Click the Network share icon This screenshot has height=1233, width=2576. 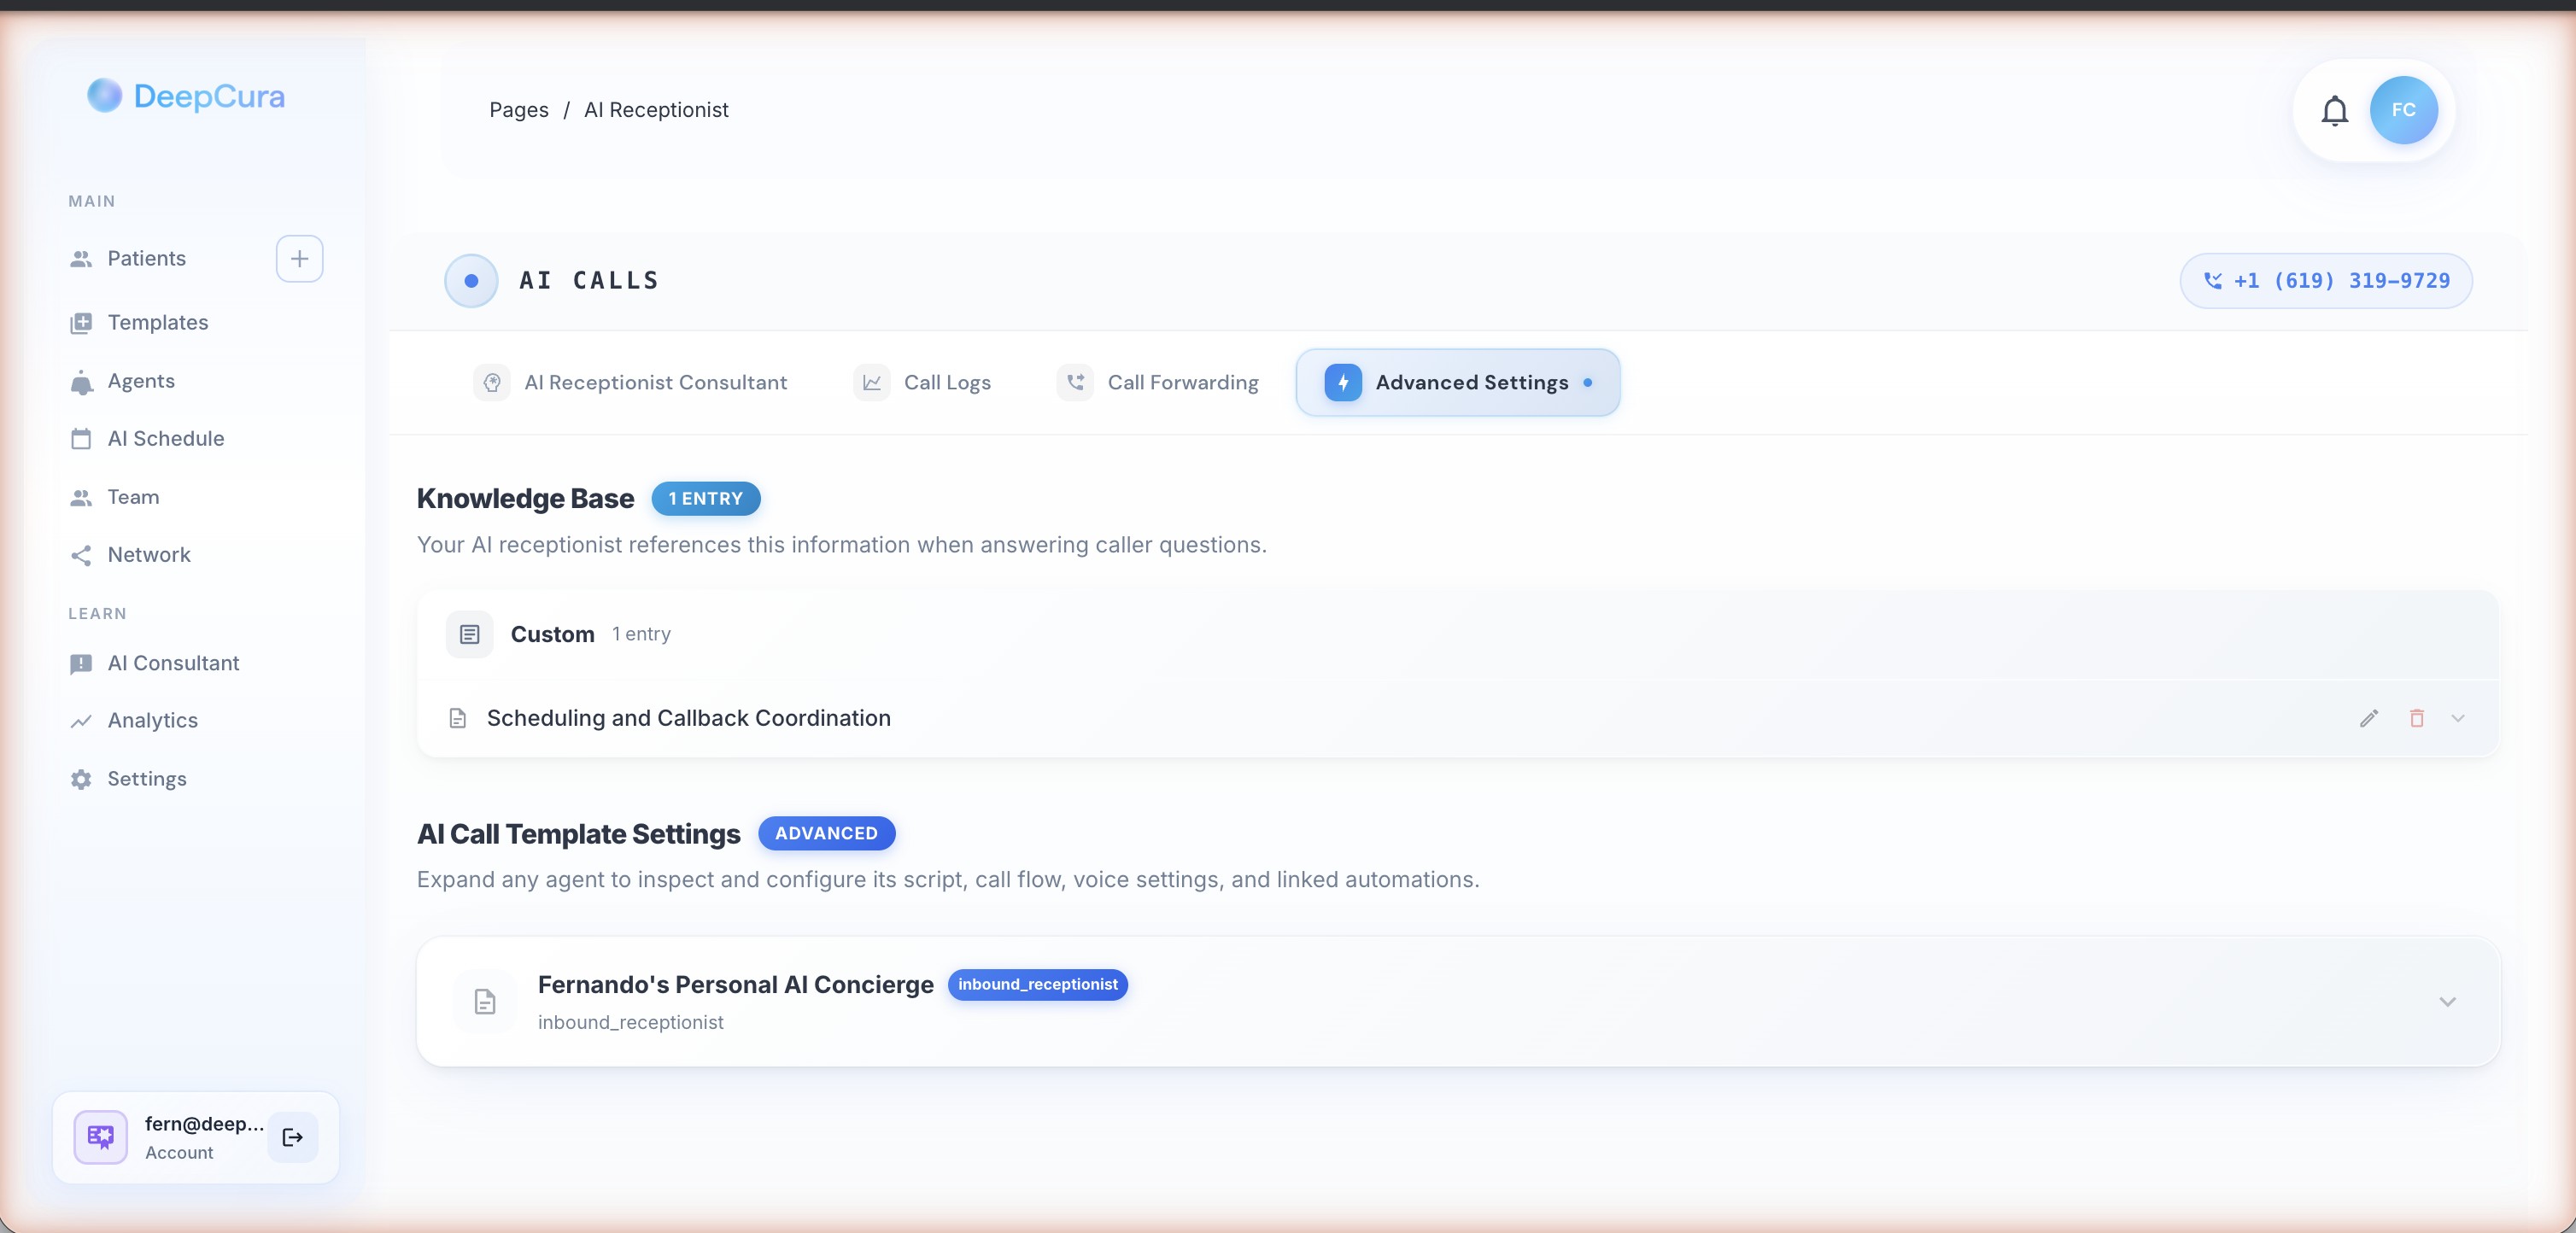[x=81, y=555]
